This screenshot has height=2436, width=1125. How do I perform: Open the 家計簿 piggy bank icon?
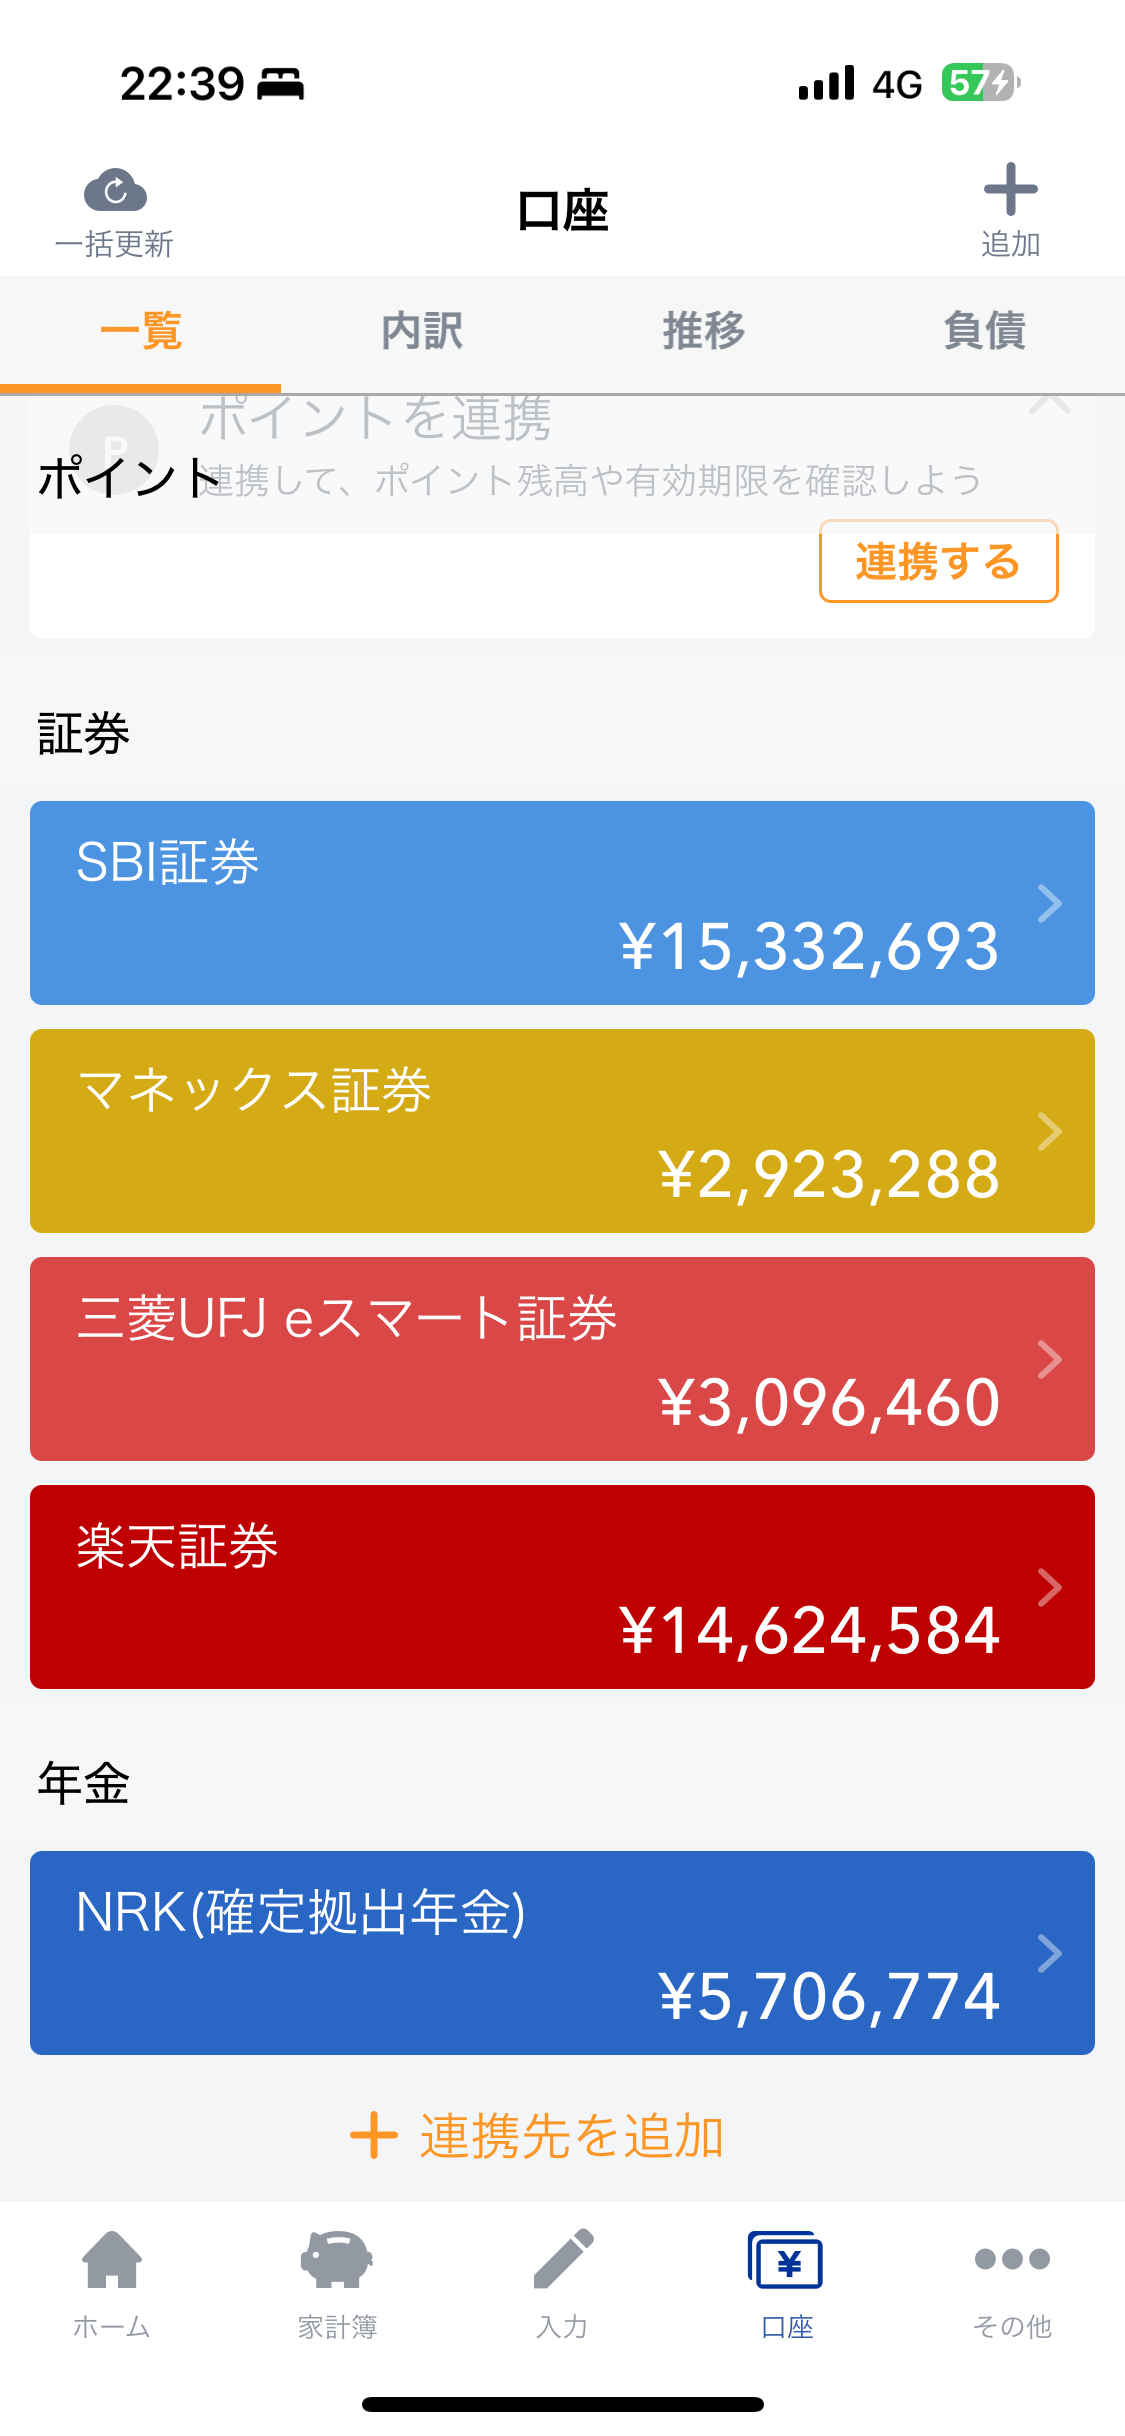click(336, 2259)
